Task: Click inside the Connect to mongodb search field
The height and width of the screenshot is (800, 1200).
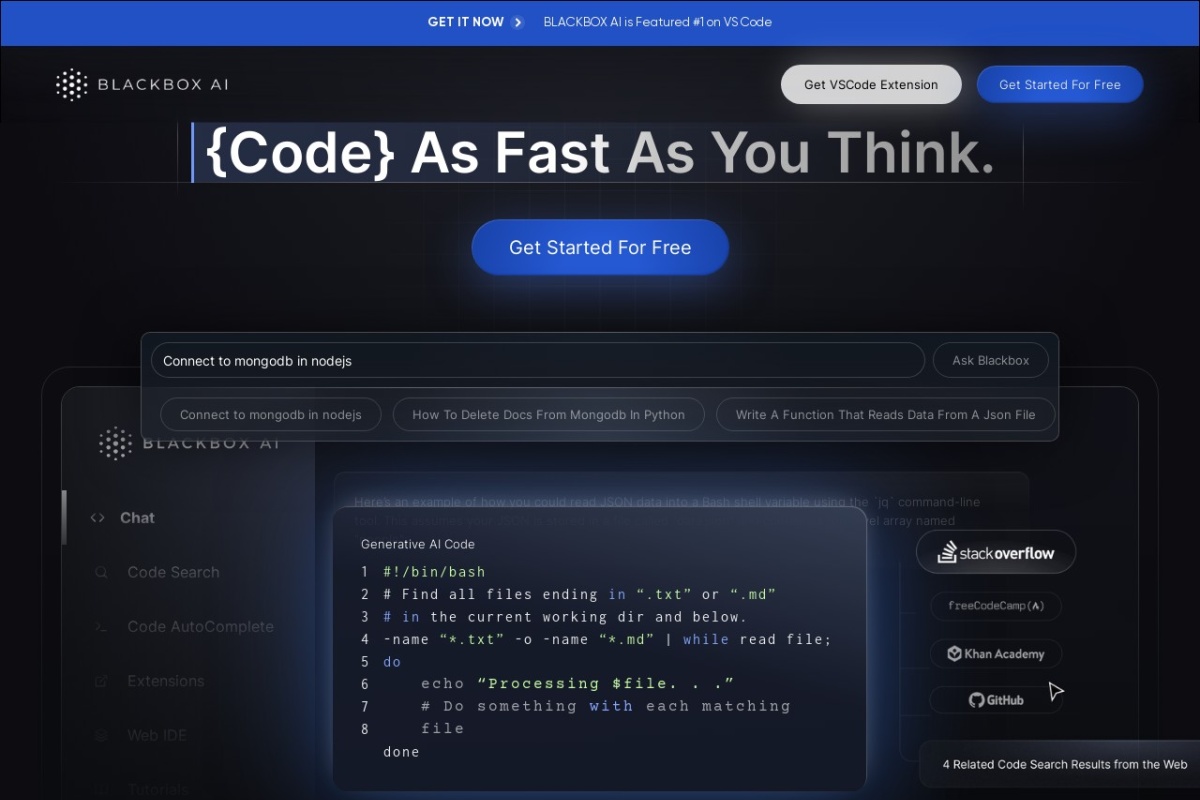Action: 538,360
